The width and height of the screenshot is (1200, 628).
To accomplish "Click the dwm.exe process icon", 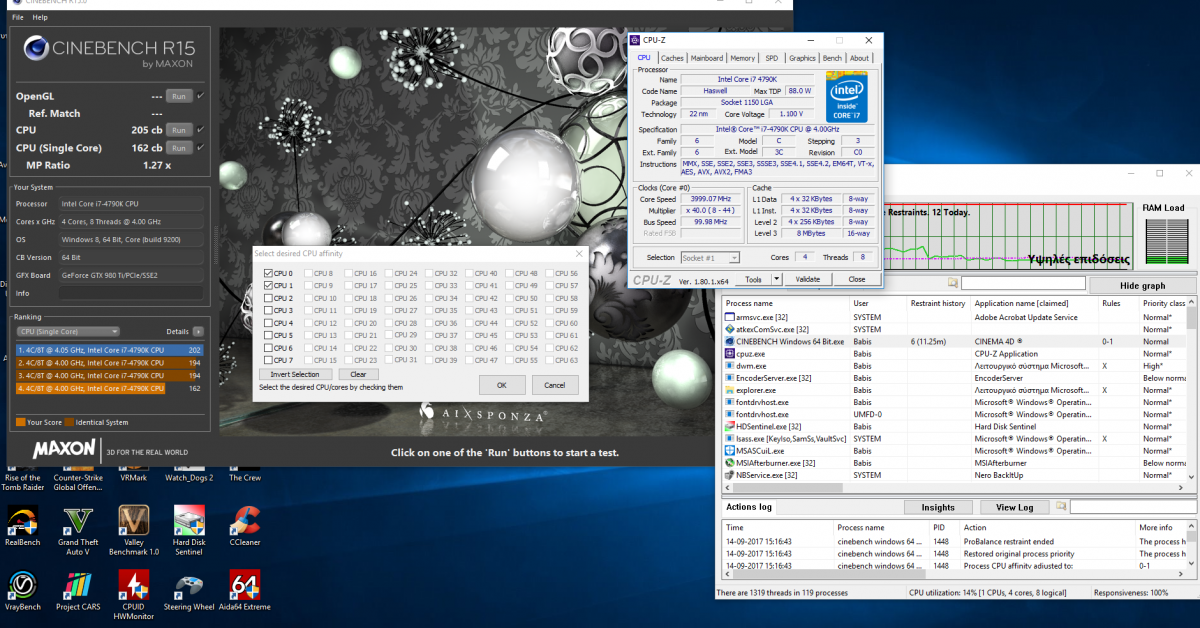I will tap(729, 366).
